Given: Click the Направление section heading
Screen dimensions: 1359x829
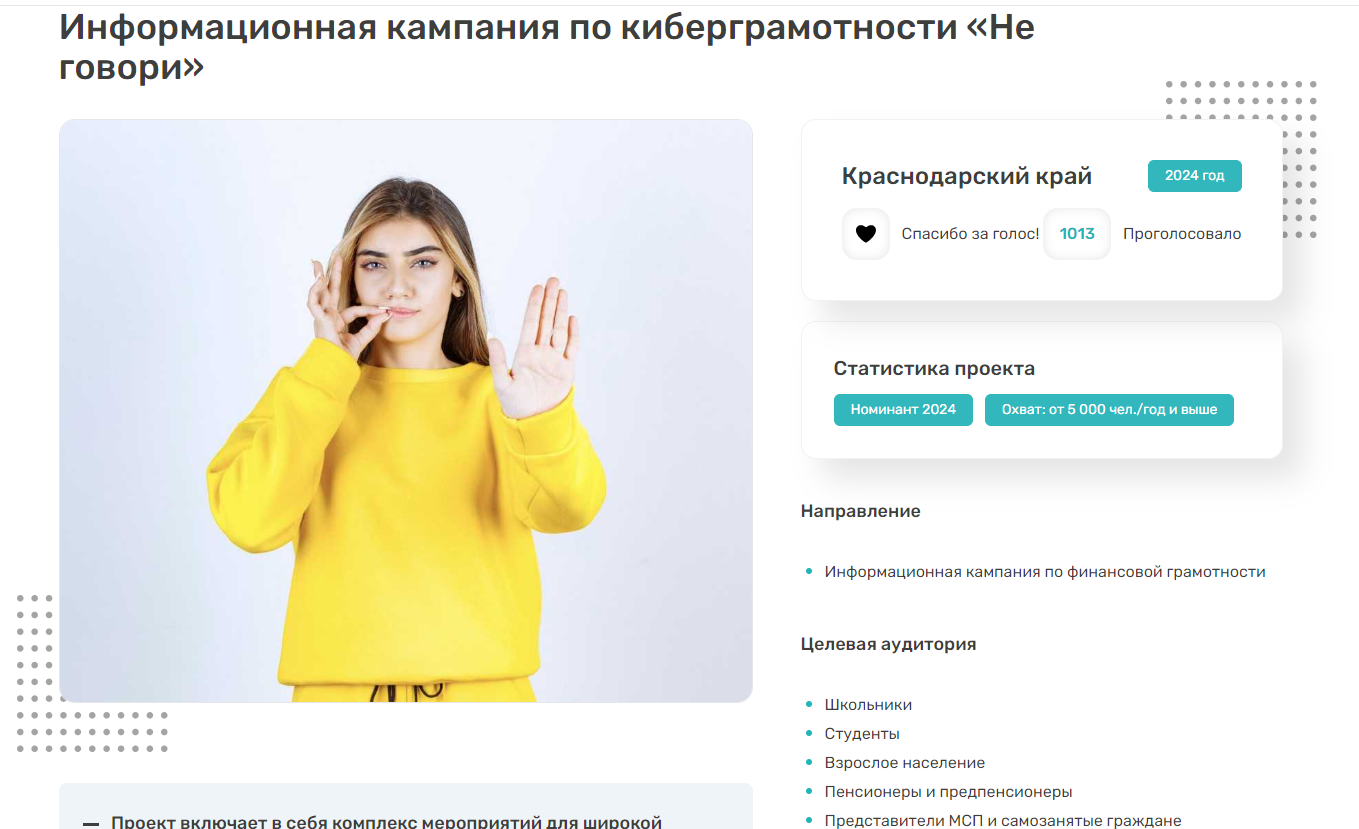Looking at the screenshot, I should click(x=860, y=511).
